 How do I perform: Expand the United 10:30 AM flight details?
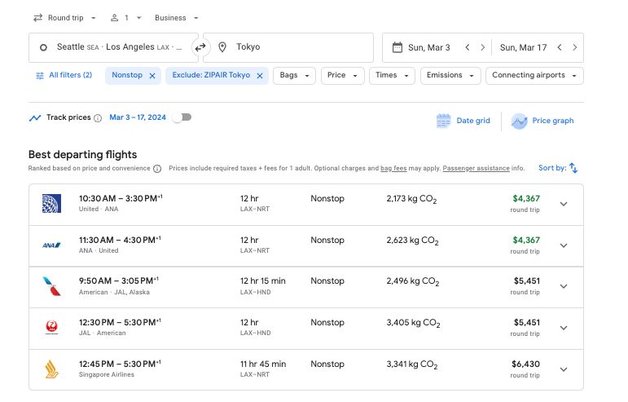pos(564,204)
